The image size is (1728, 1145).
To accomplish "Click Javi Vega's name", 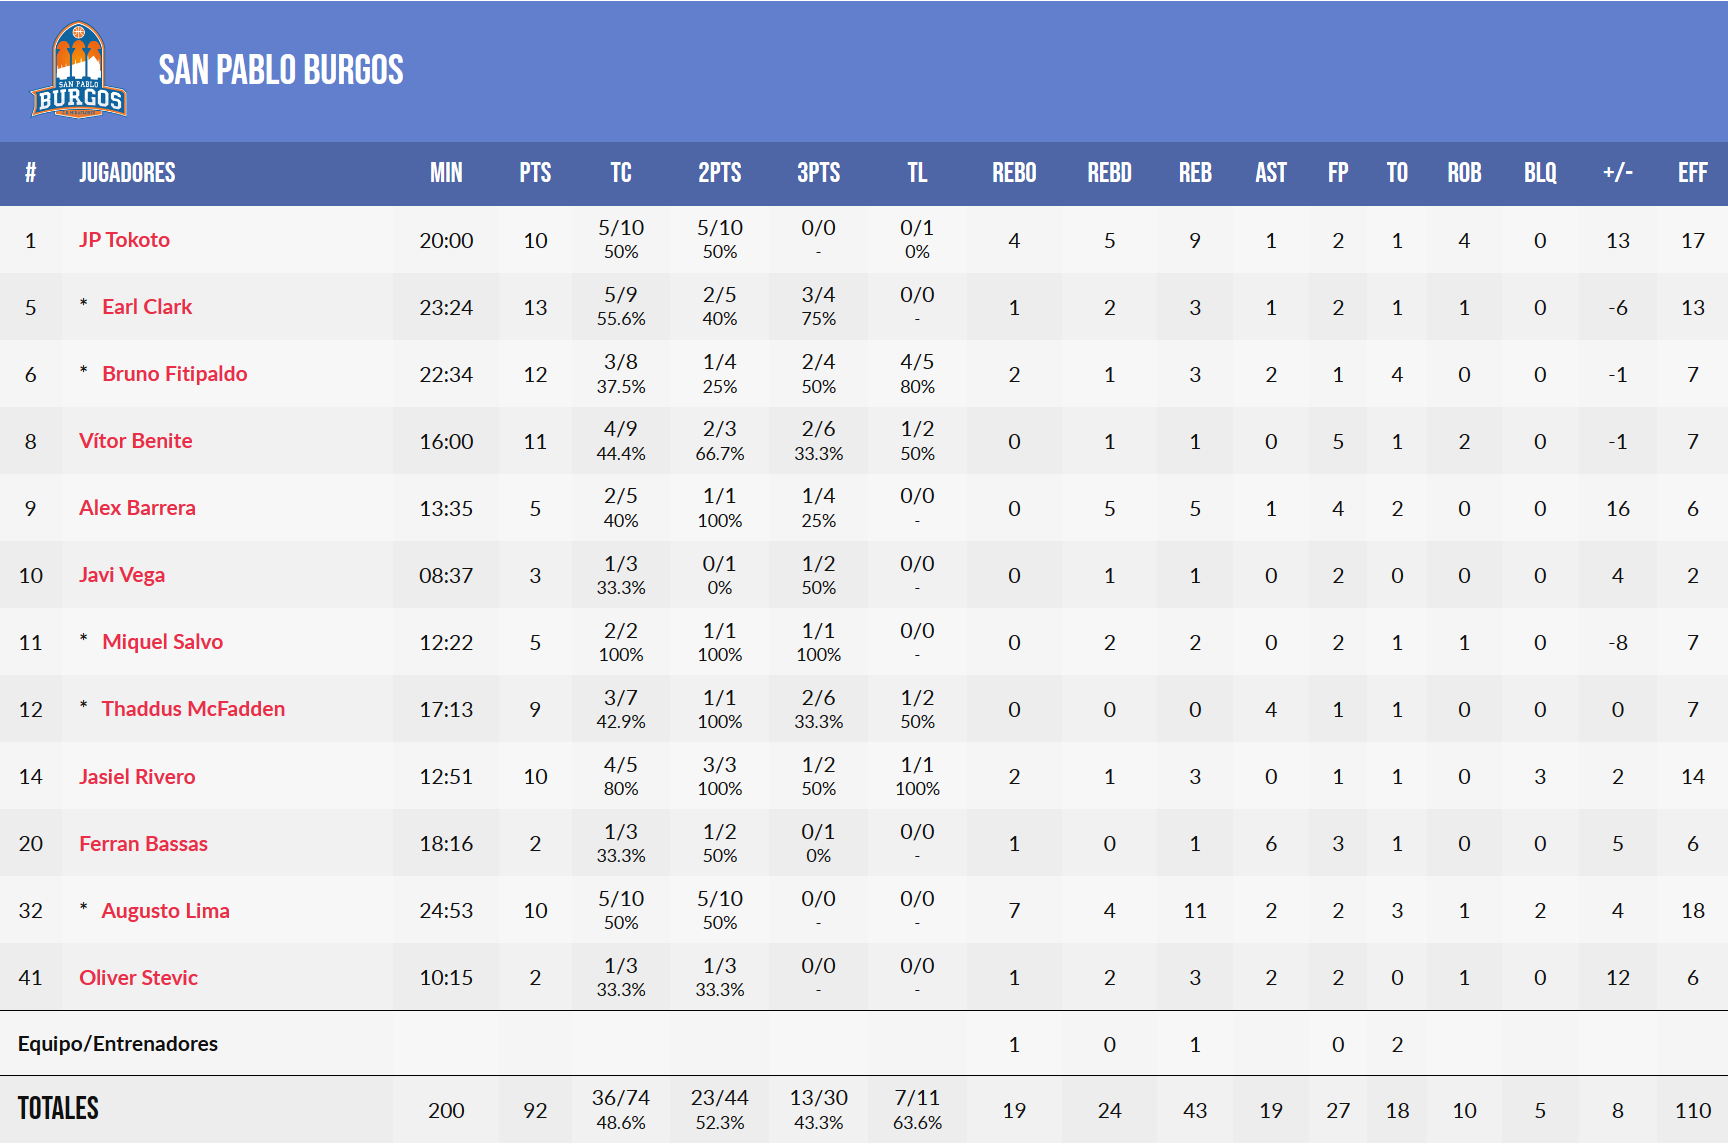I will [x=122, y=575].
